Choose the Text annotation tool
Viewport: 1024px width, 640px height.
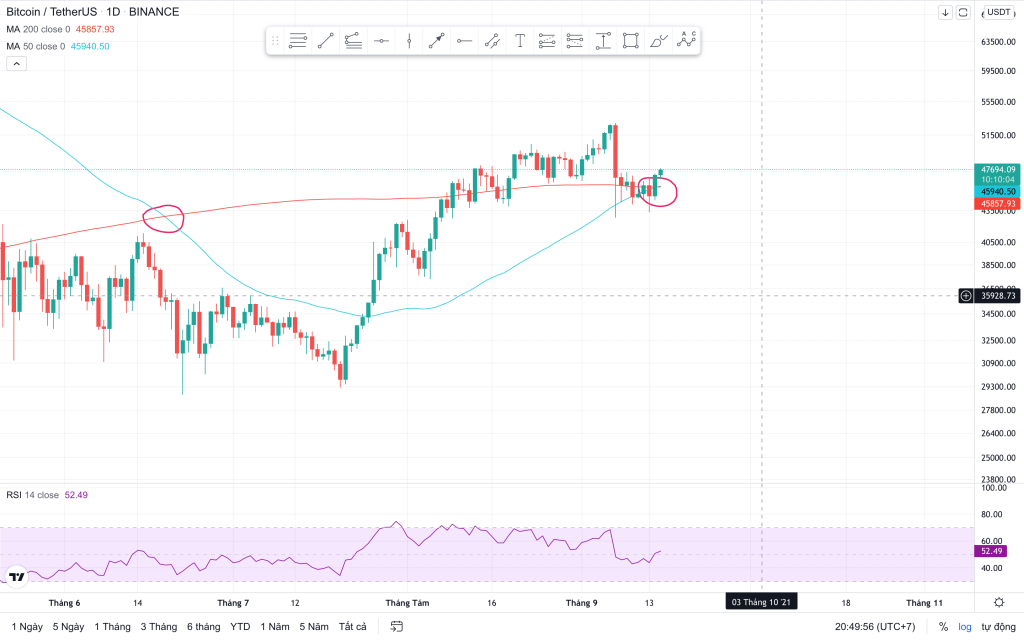pyautogui.click(x=520, y=41)
